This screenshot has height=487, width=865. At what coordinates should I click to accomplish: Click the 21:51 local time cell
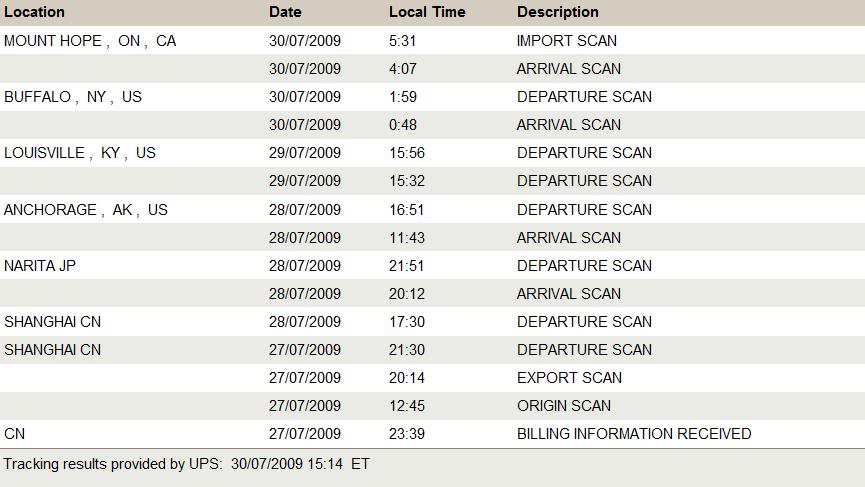[x=407, y=266]
